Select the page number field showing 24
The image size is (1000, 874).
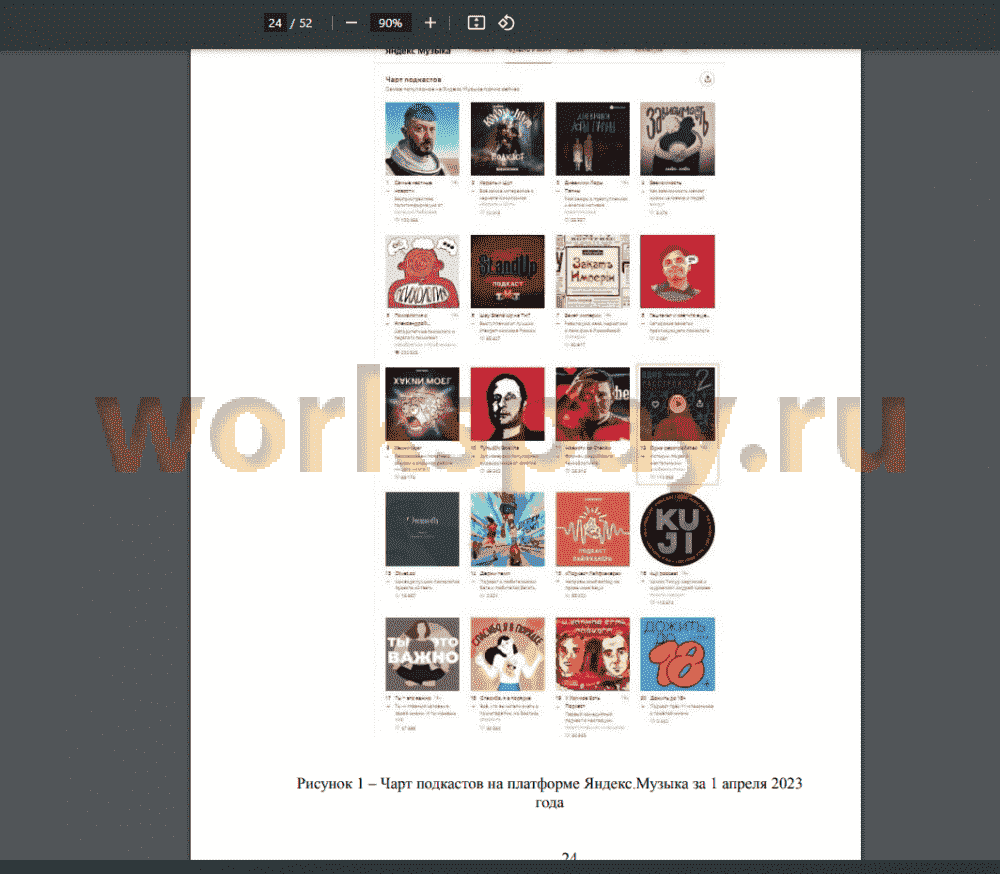point(275,23)
